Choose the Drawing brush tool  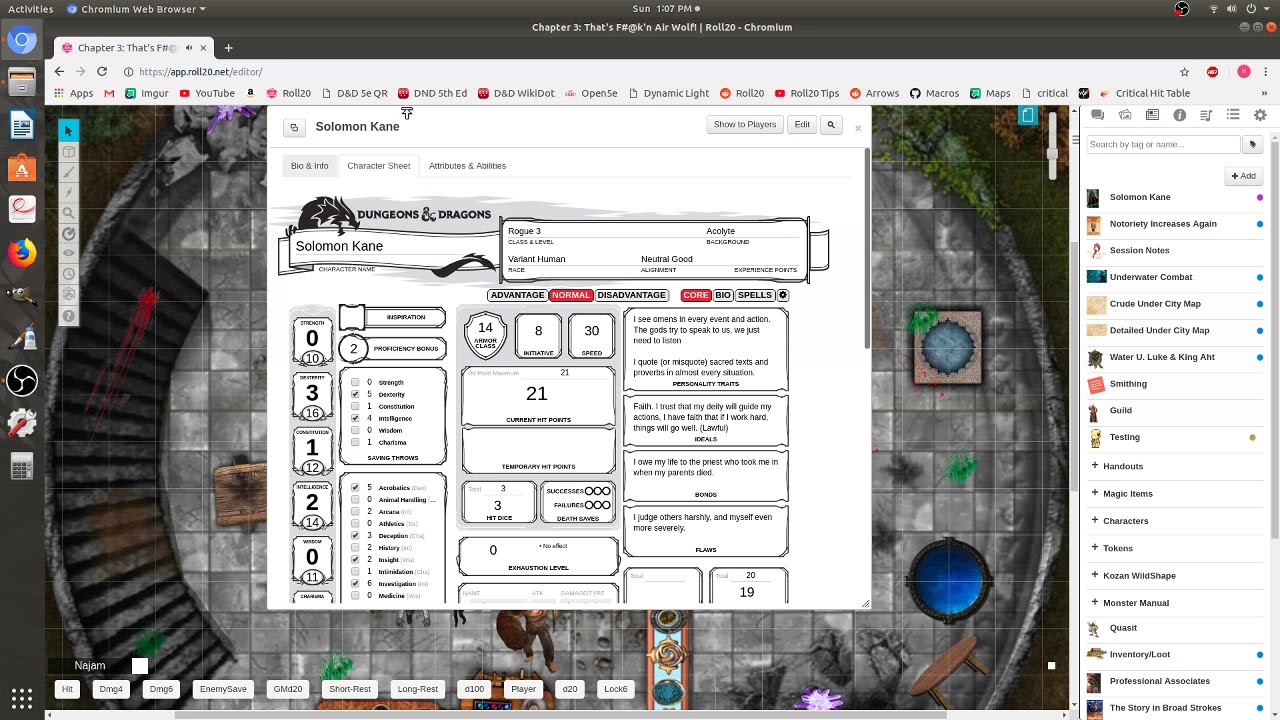coord(68,172)
